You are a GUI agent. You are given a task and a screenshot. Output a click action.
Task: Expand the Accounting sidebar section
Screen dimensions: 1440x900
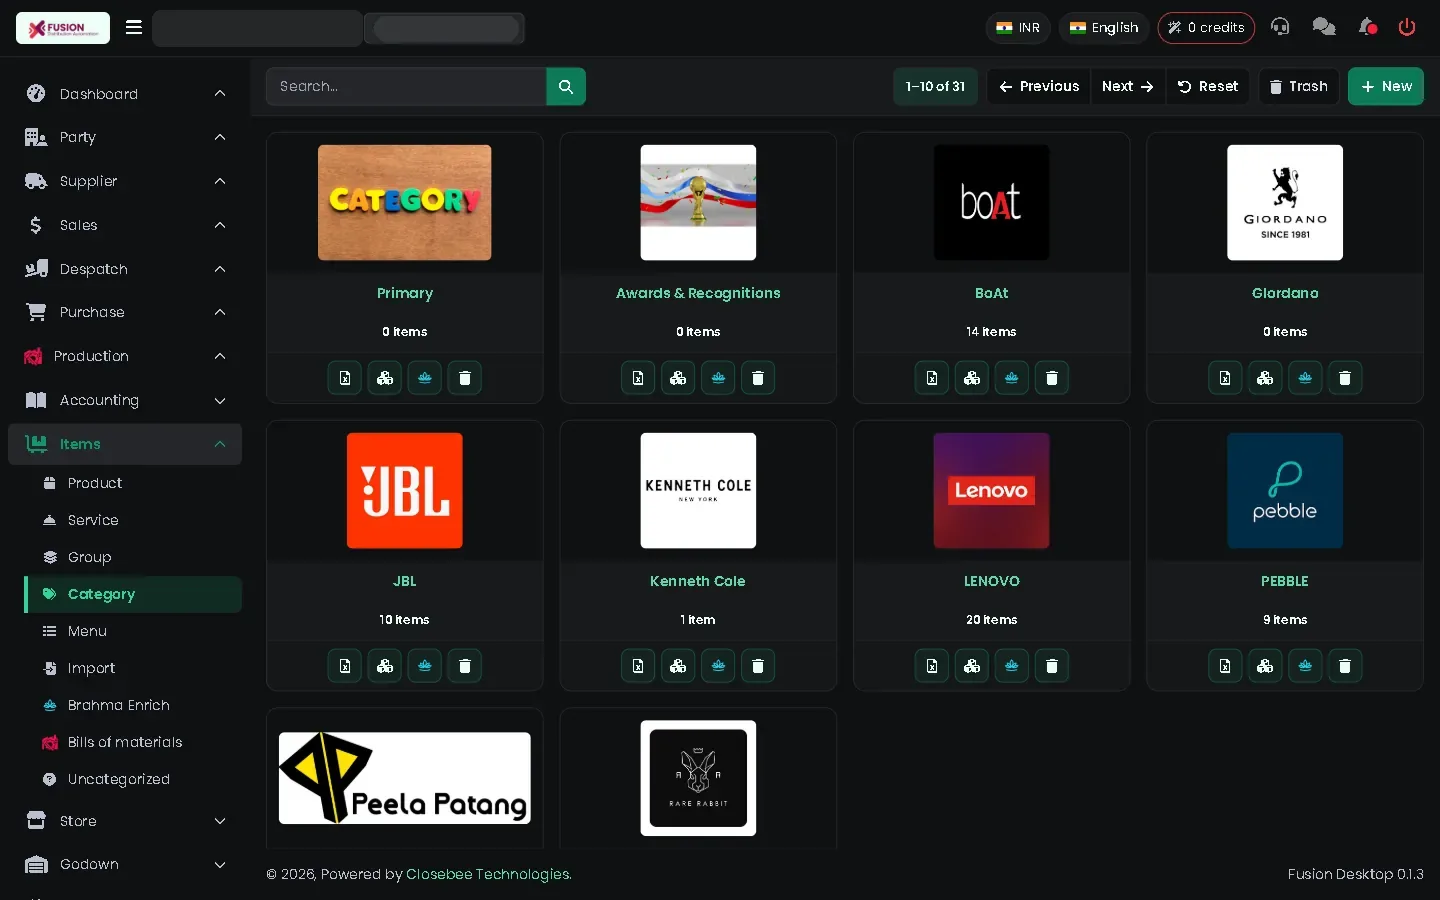pyautogui.click(x=125, y=400)
